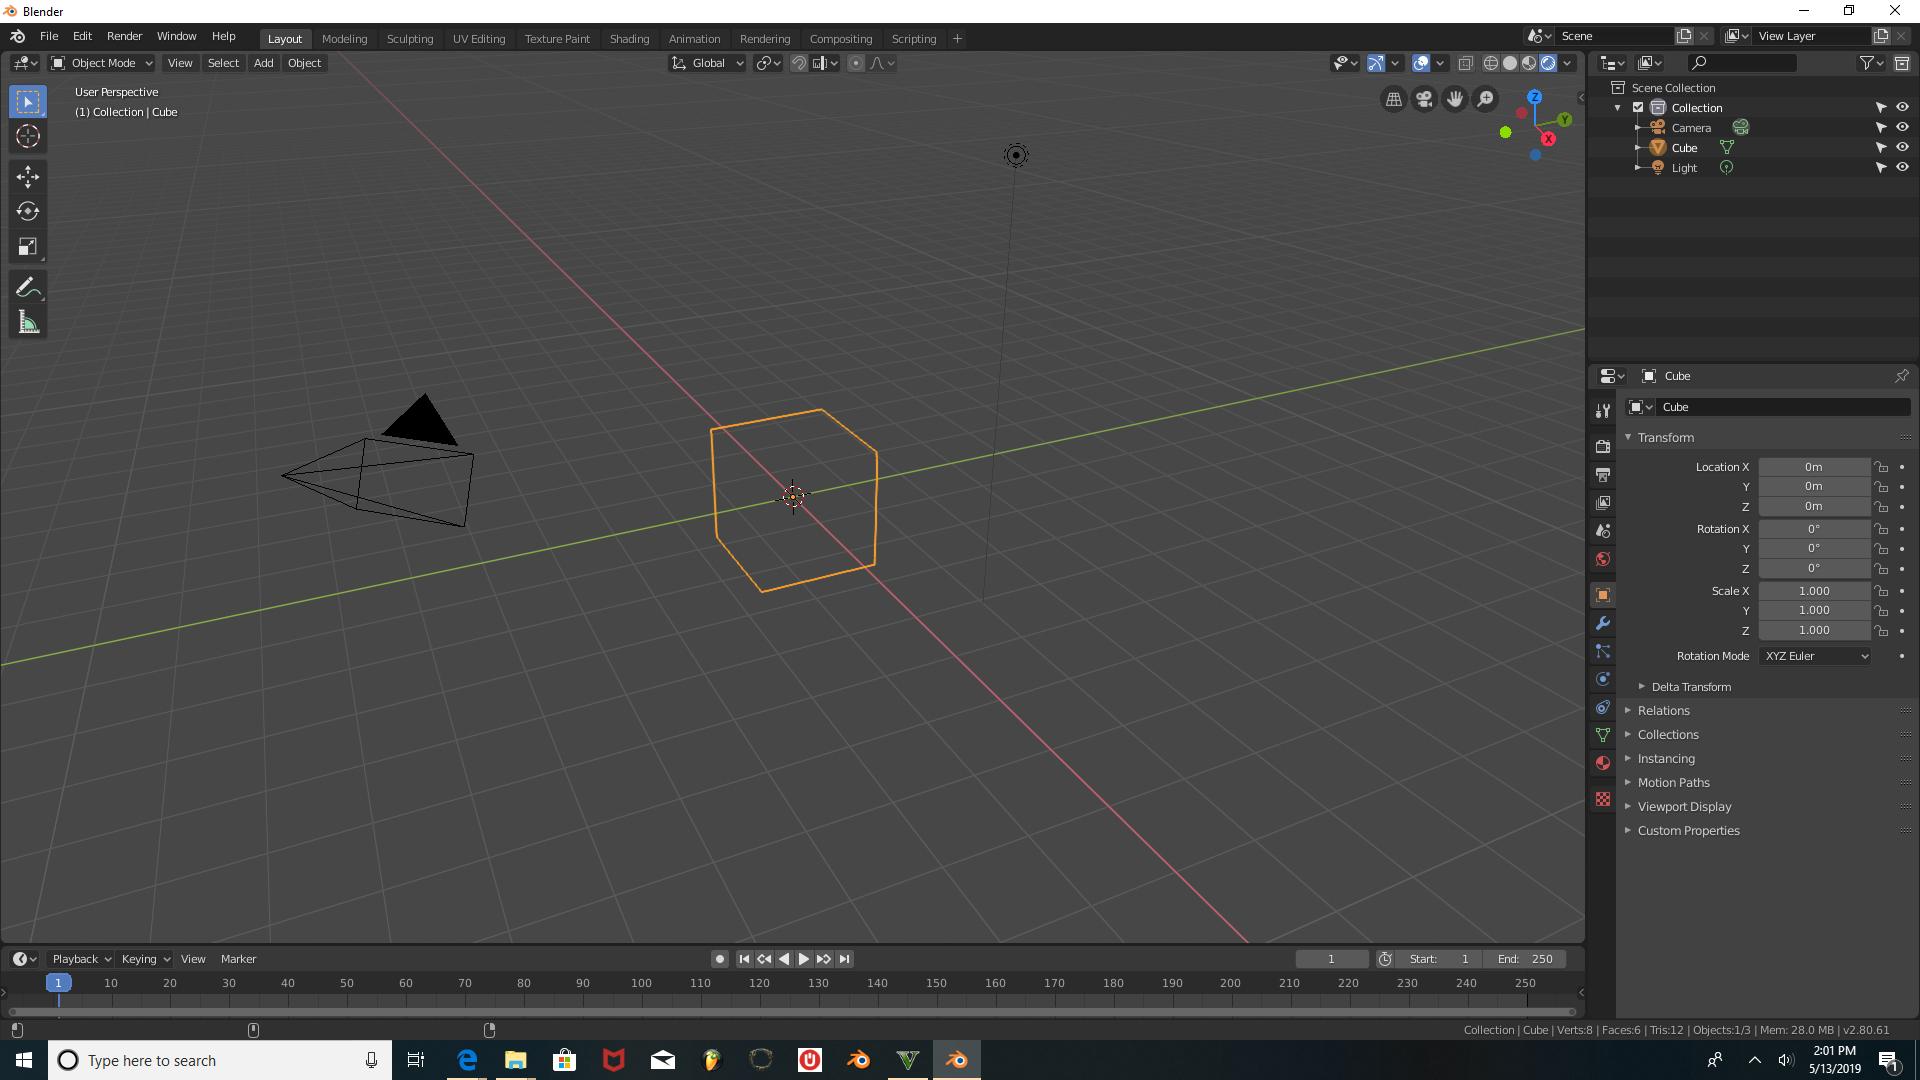Expand the Motion Paths section
Screen dimensions: 1920x1080
[x=1674, y=782]
